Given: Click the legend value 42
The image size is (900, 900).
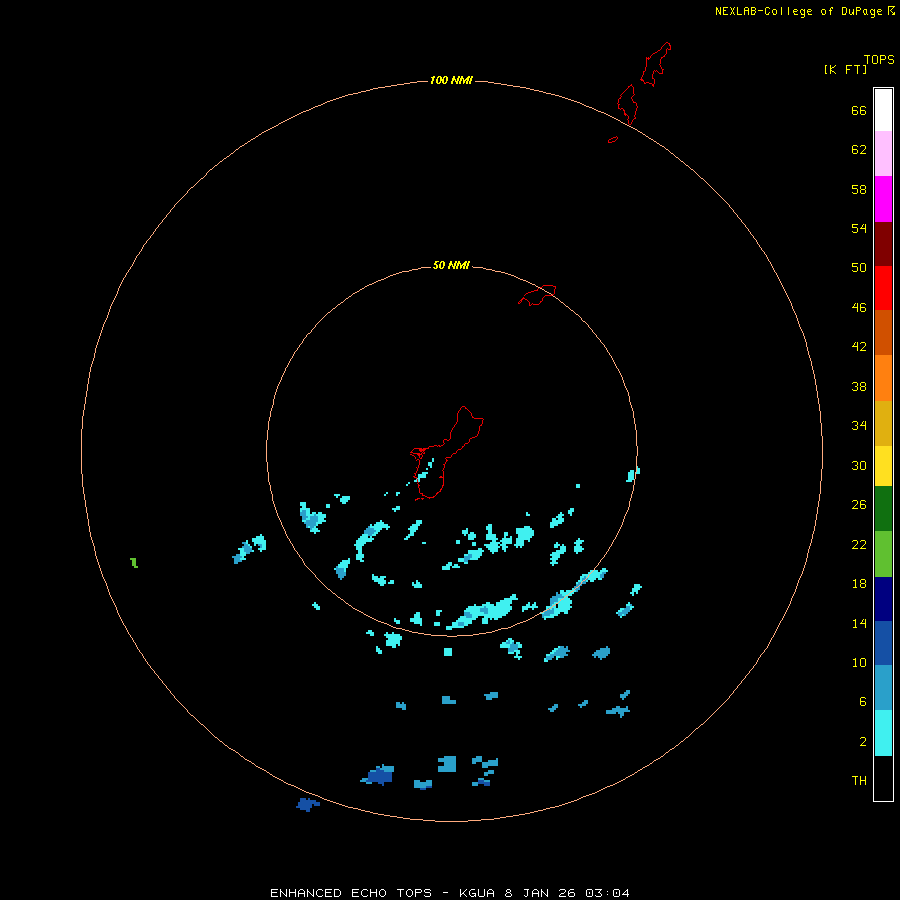Looking at the screenshot, I should click(859, 346).
